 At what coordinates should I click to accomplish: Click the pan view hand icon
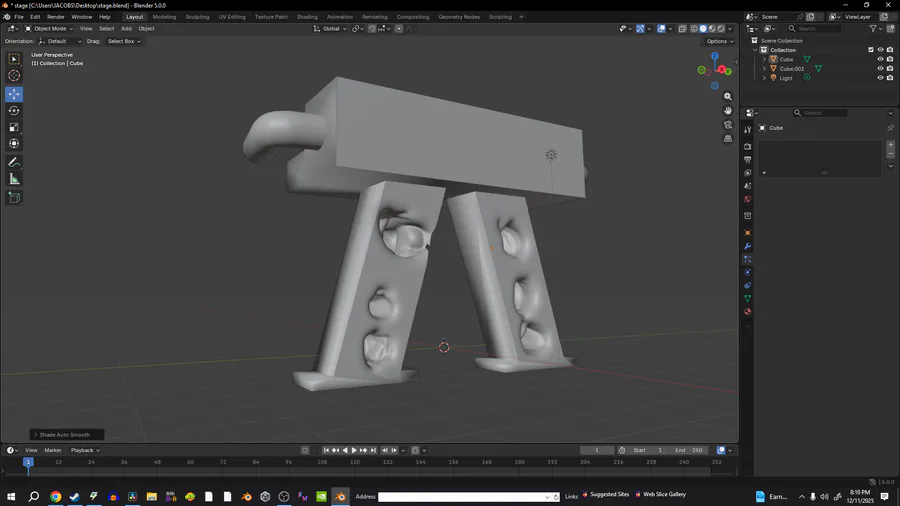click(x=728, y=111)
